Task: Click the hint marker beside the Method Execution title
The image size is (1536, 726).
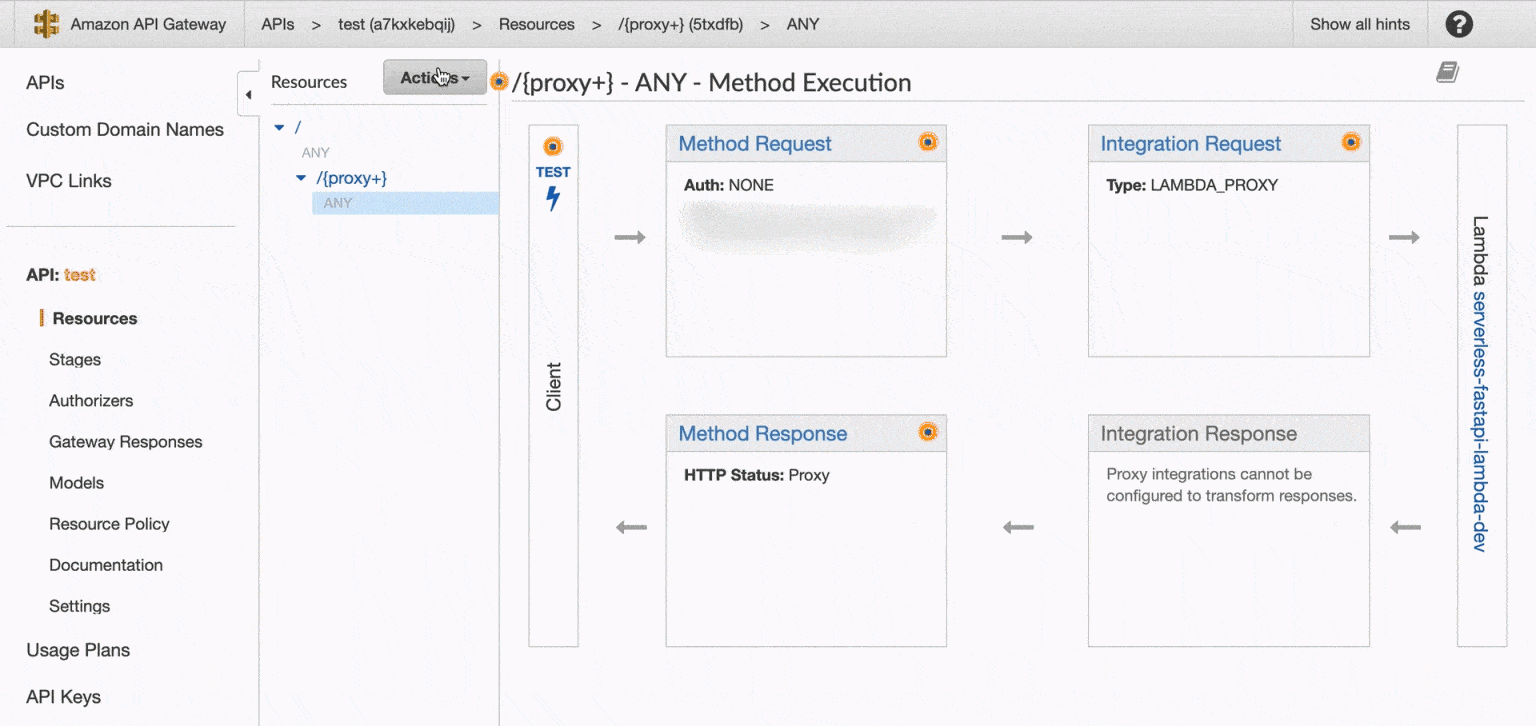Action: coord(499,81)
